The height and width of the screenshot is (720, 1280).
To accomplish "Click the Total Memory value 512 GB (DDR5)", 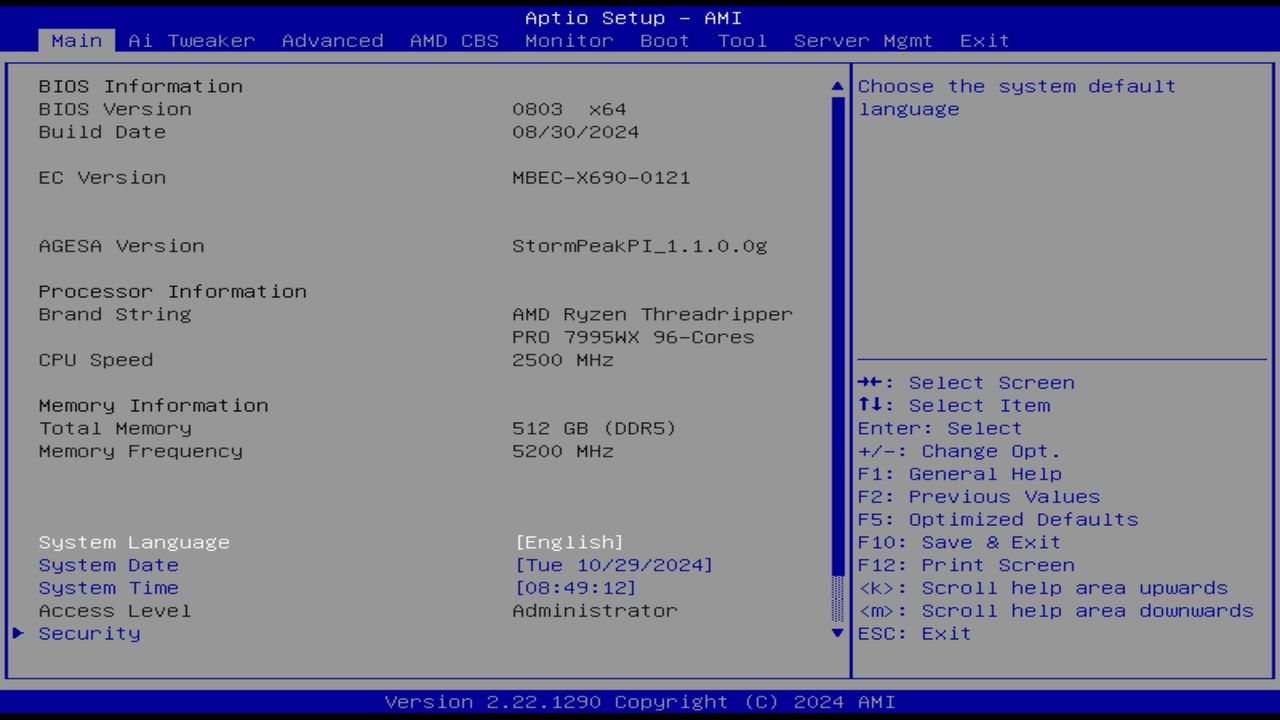I will tap(594, 428).
